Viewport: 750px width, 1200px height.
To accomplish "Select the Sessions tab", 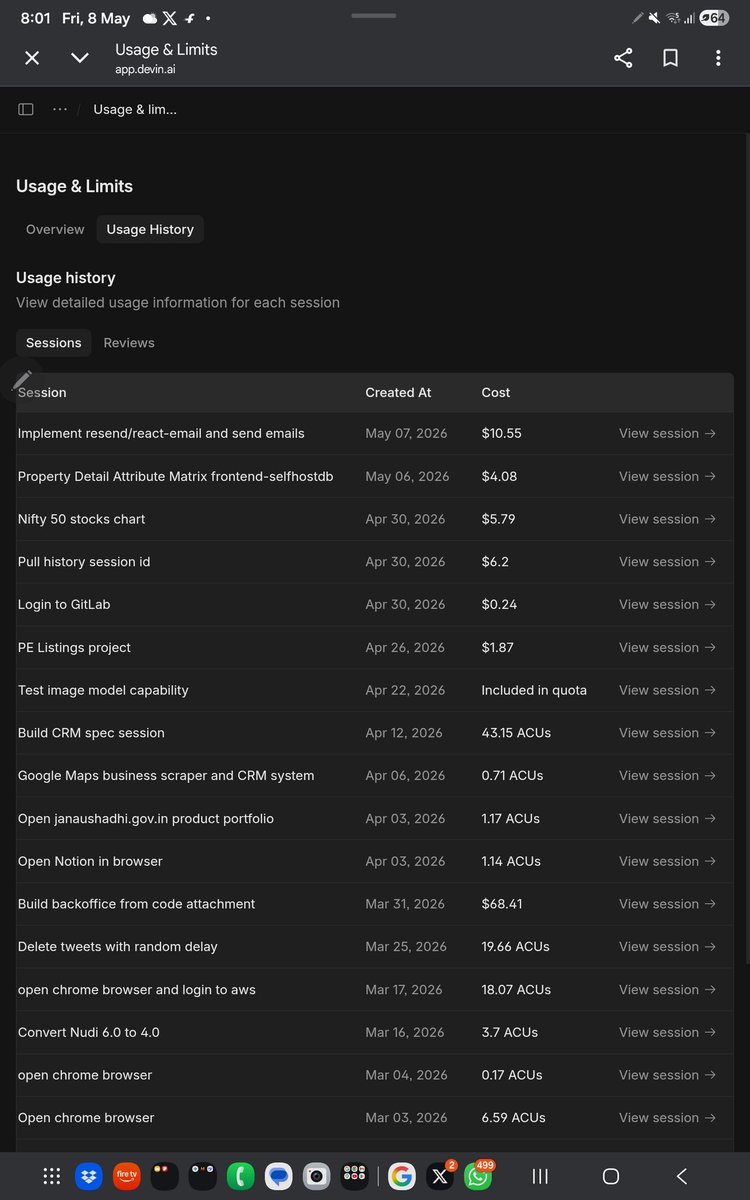I will (53, 343).
